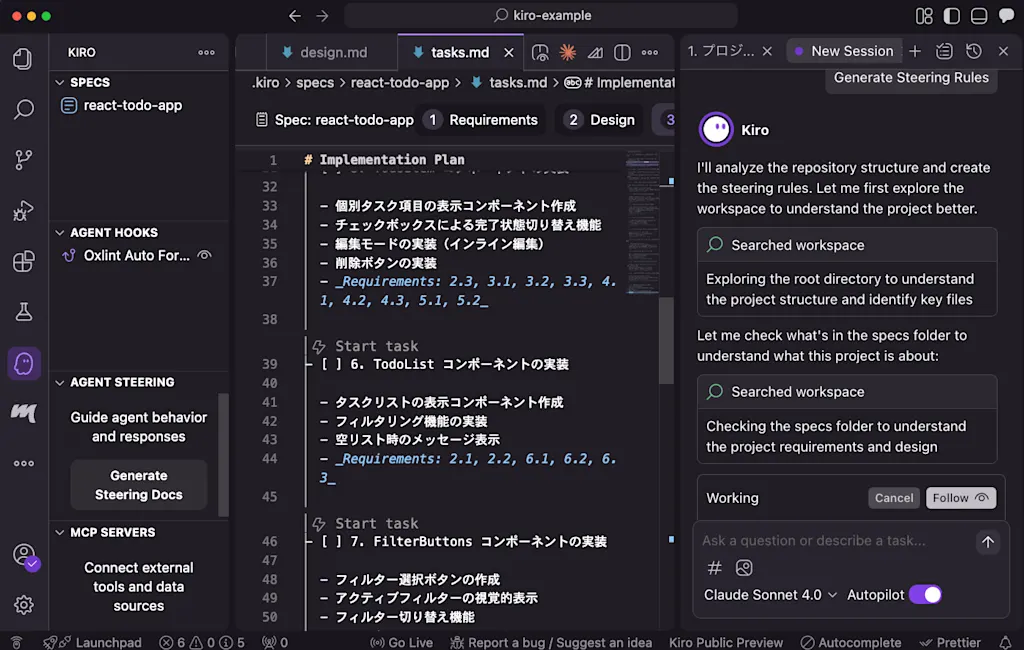Select the Kiro ghost icon in activity bar
The height and width of the screenshot is (650, 1024).
click(24, 363)
